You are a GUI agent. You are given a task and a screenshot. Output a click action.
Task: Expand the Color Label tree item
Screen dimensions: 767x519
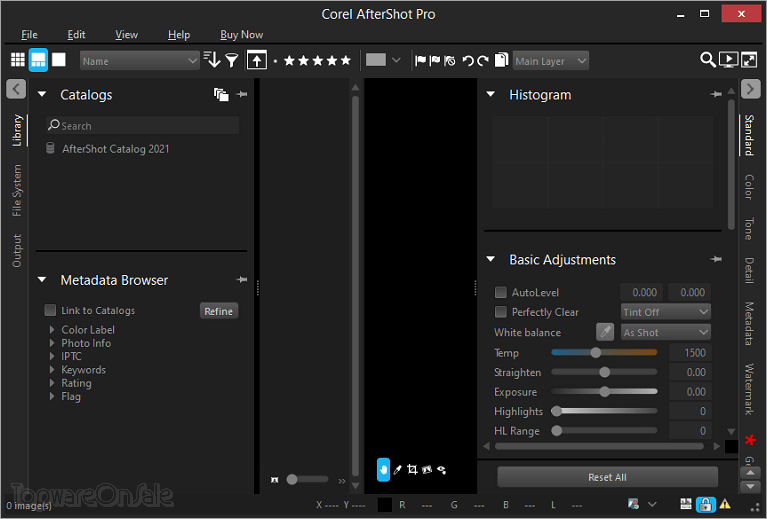(52, 330)
